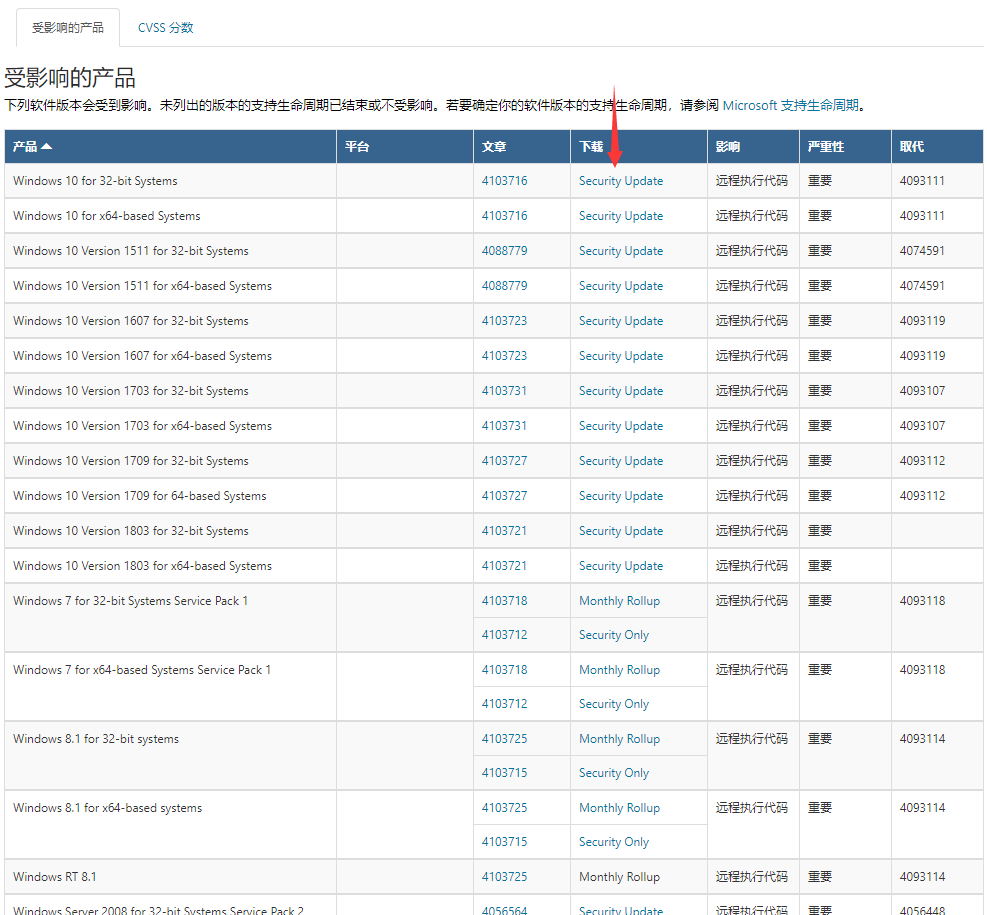987x915 pixels.
Task: Click the 严重性 column header
Action: pyautogui.click(x=845, y=147)
